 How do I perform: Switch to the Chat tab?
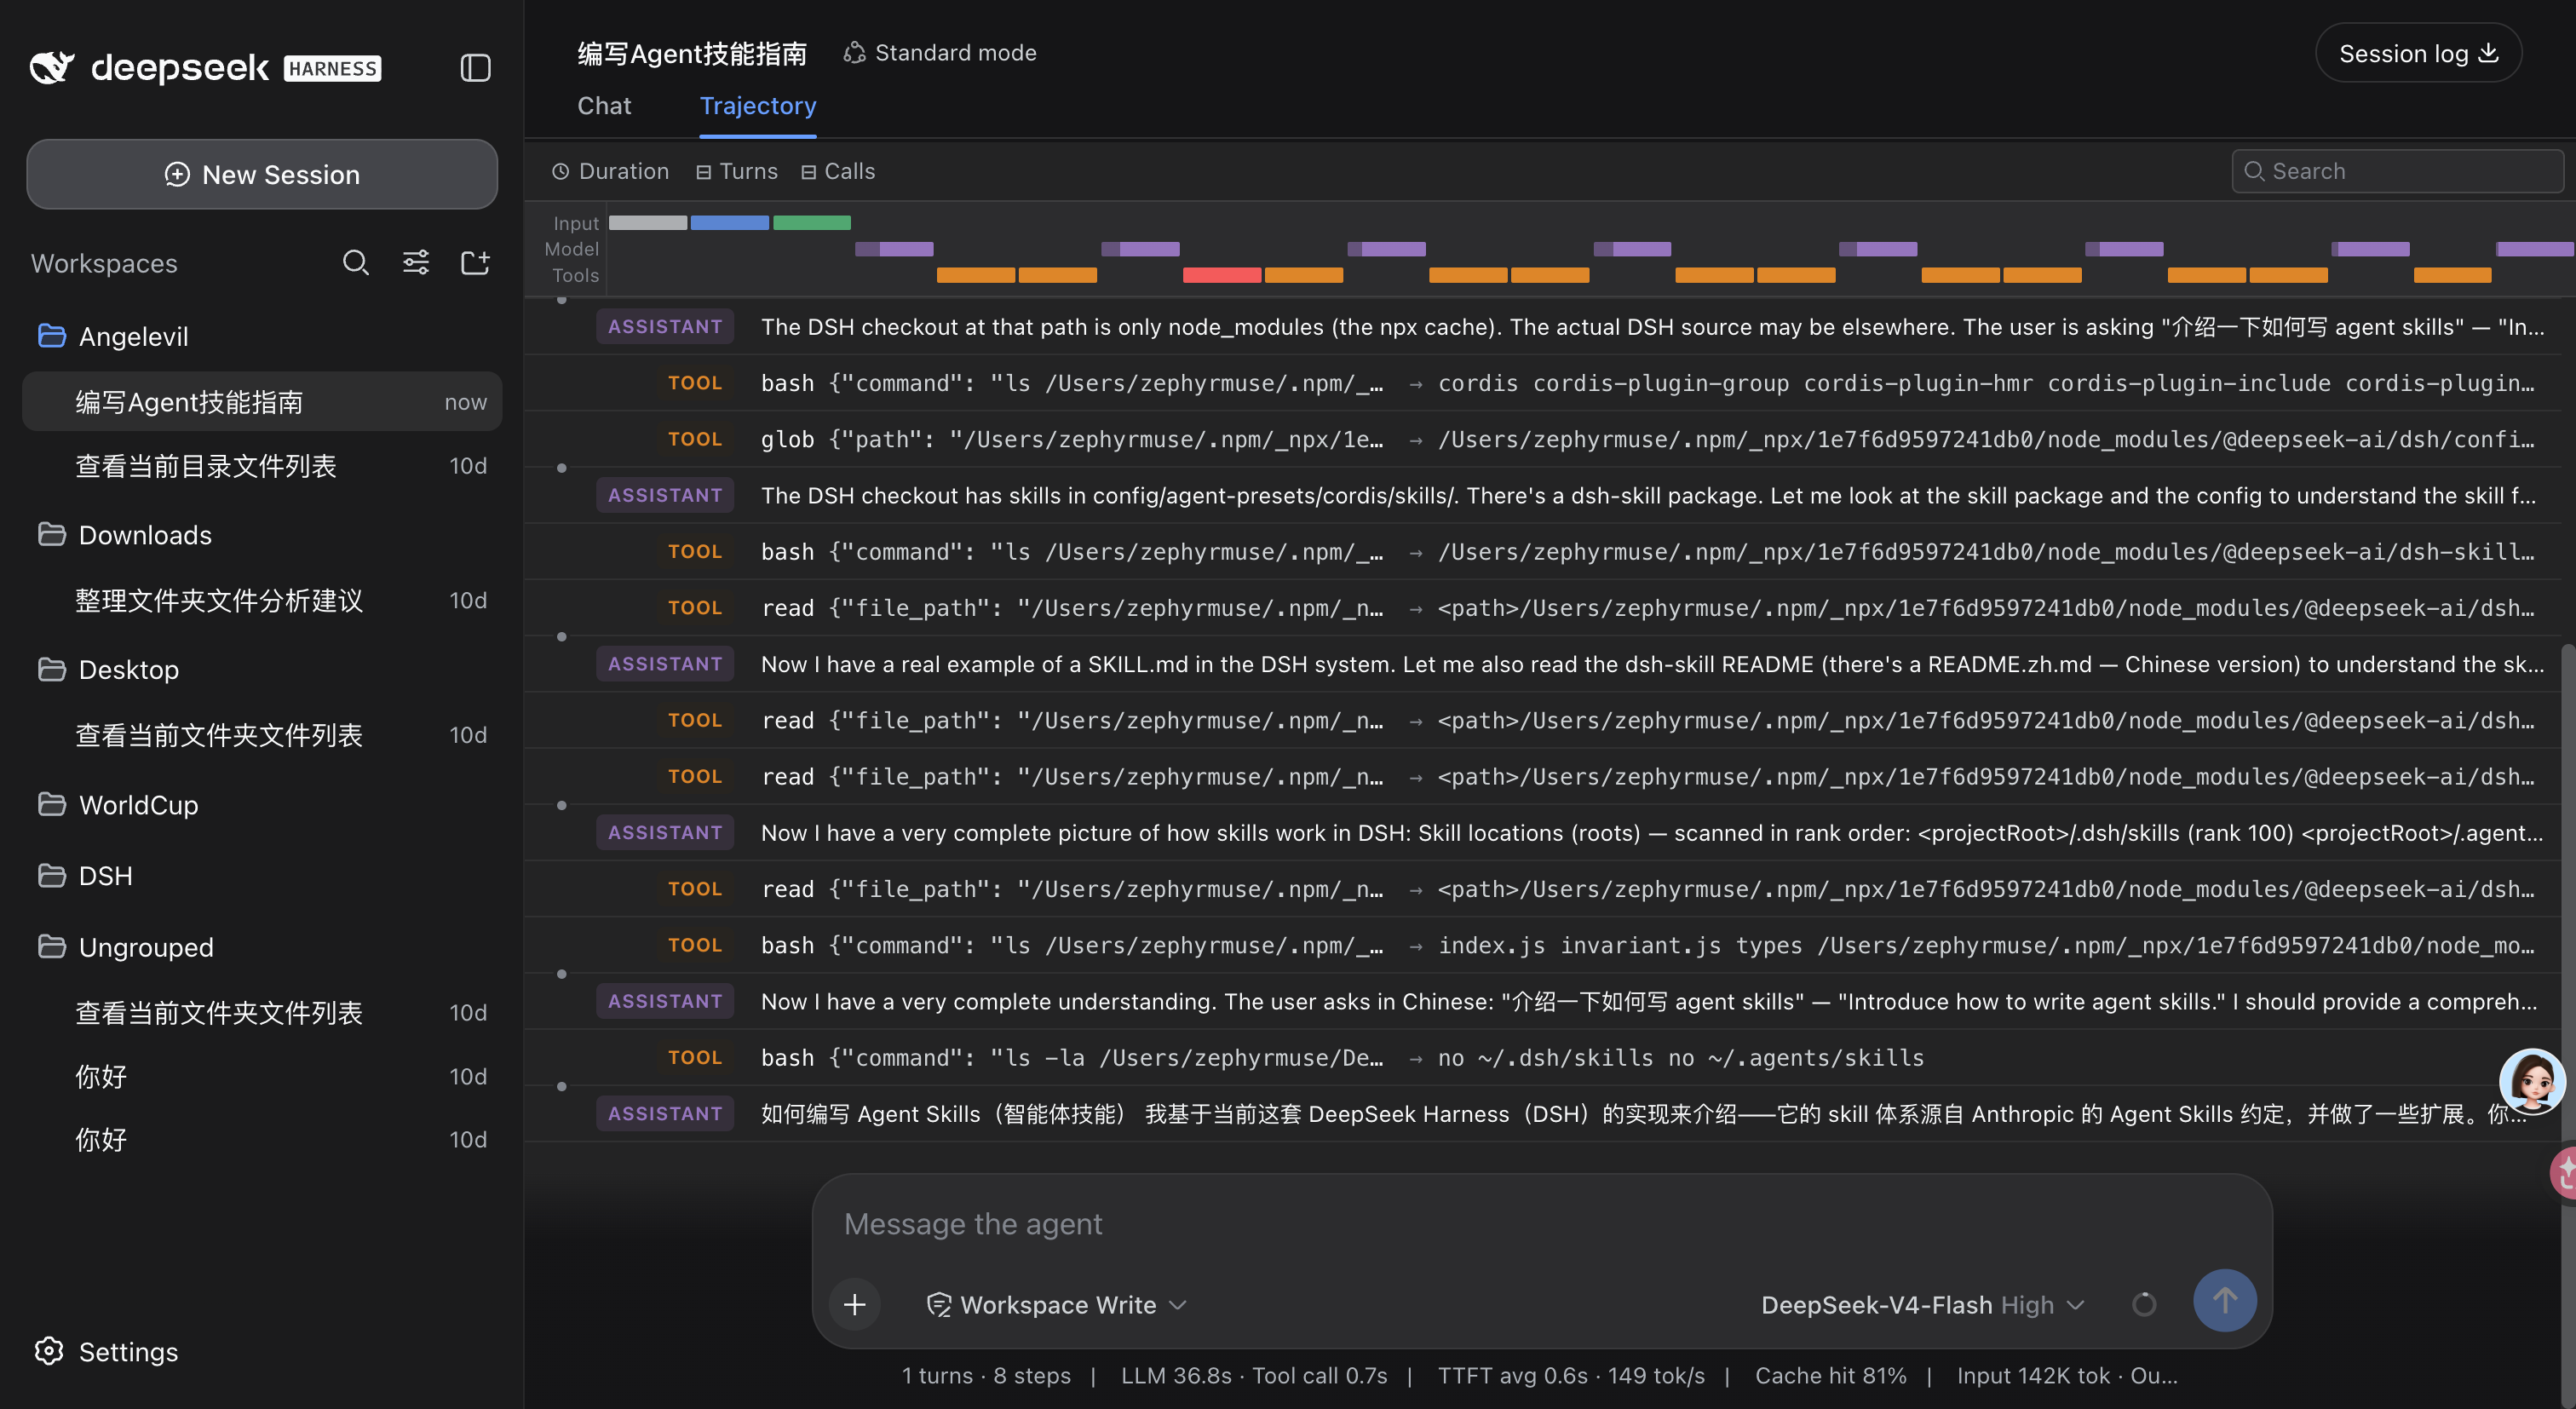604,106
